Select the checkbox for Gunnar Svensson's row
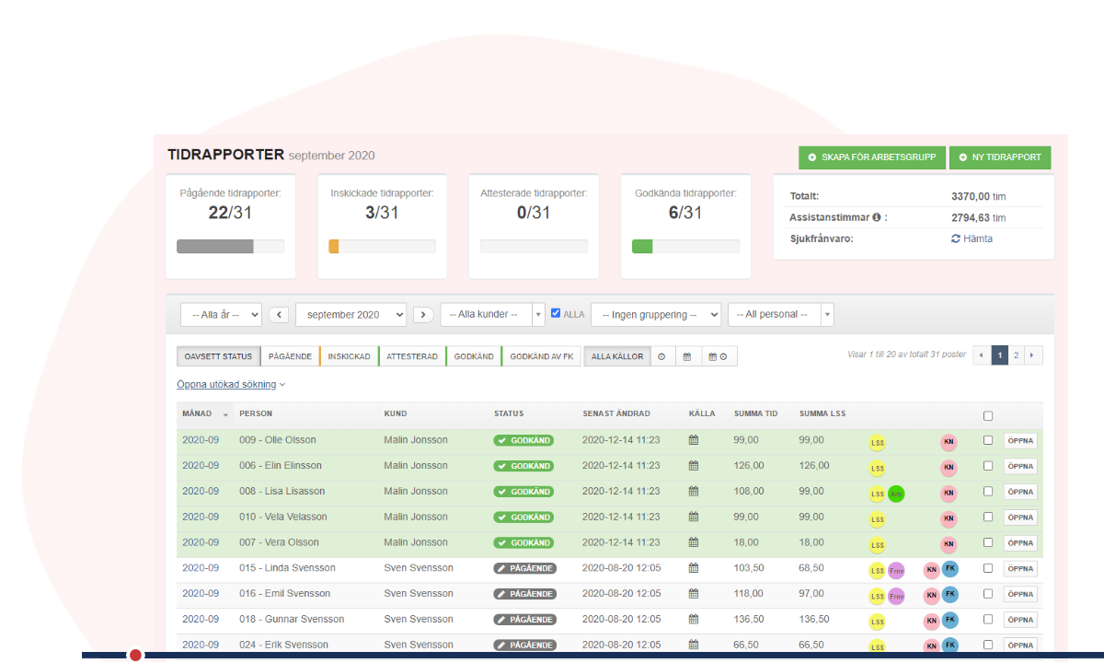This screenshot has width=1104, height=662. [988, 619]
